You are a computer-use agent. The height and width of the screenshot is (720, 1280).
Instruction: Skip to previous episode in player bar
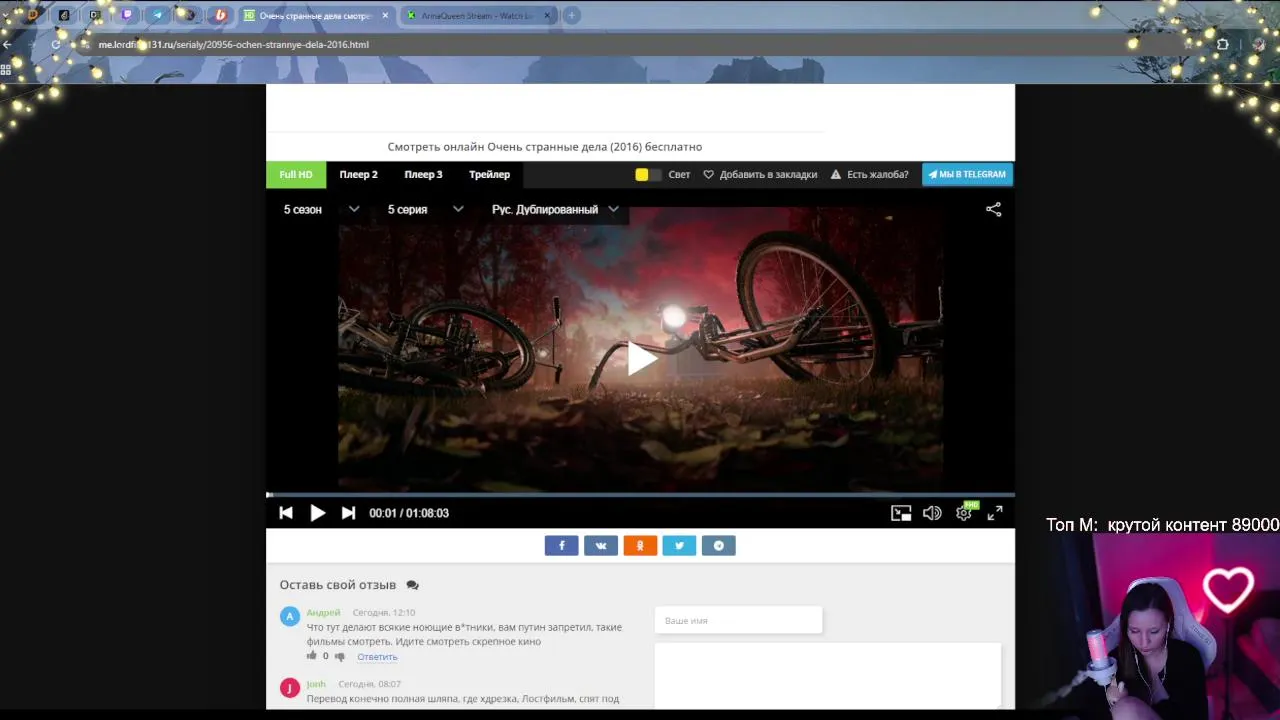[x=286, y=513]
